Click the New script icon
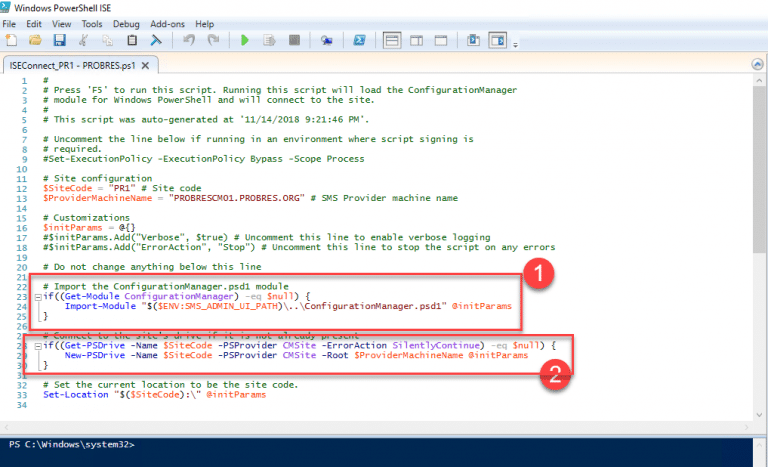 [11, 40]
